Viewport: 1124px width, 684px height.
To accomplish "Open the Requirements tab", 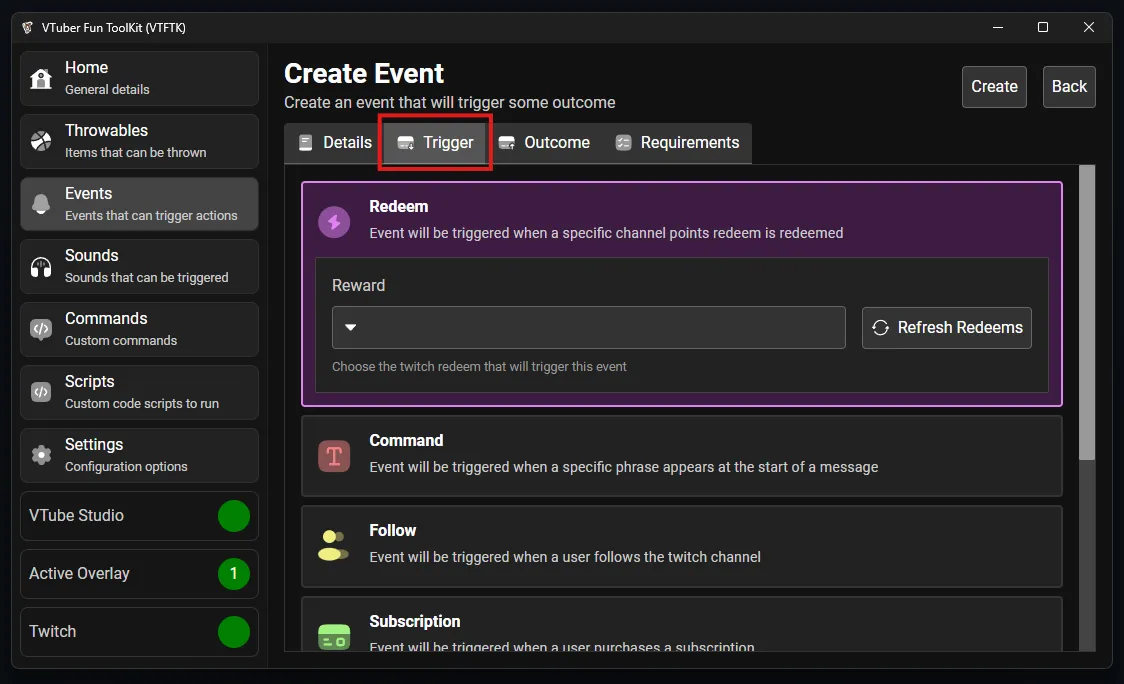I will (678, 143).
